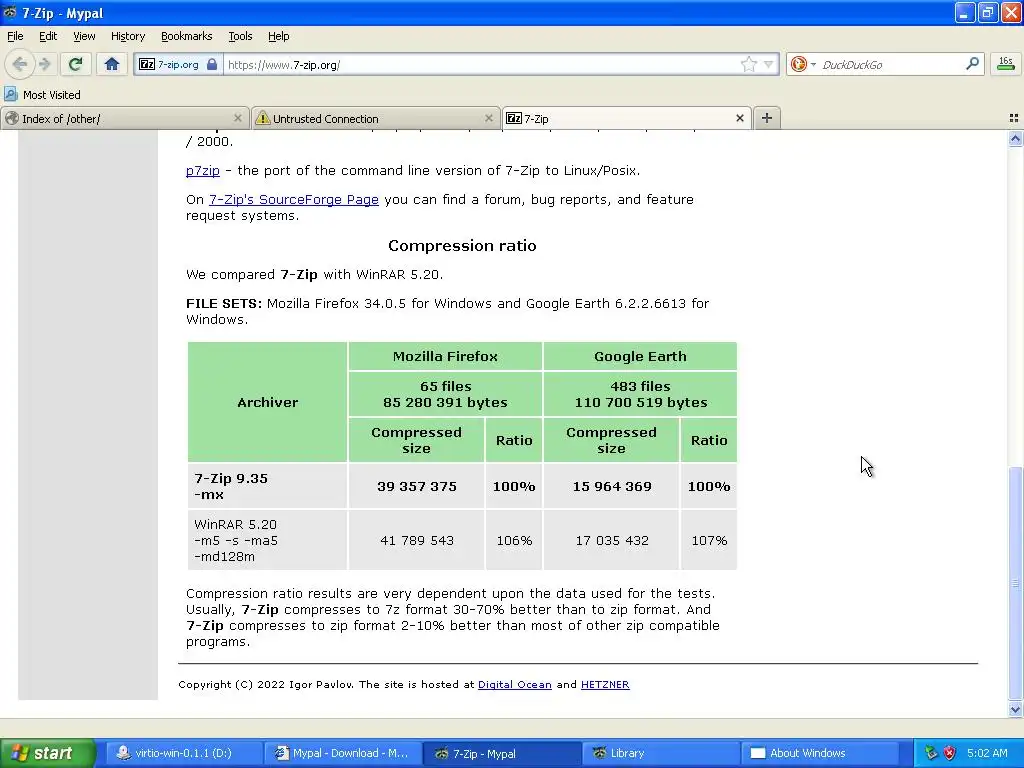
Task: Go forward with the Forward arrow button
Action: 44,64
